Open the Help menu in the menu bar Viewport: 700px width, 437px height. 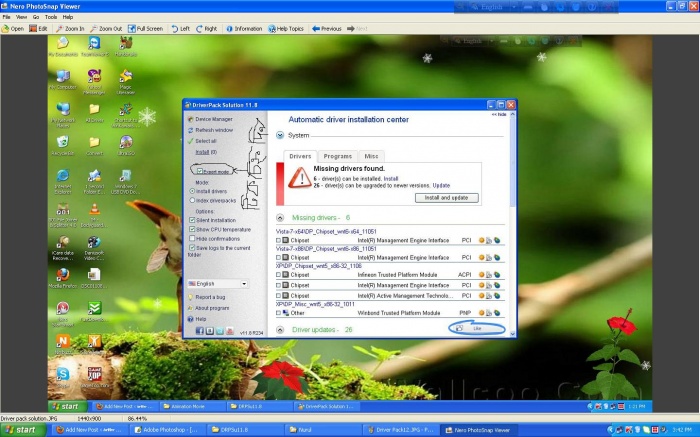point(68,17)
